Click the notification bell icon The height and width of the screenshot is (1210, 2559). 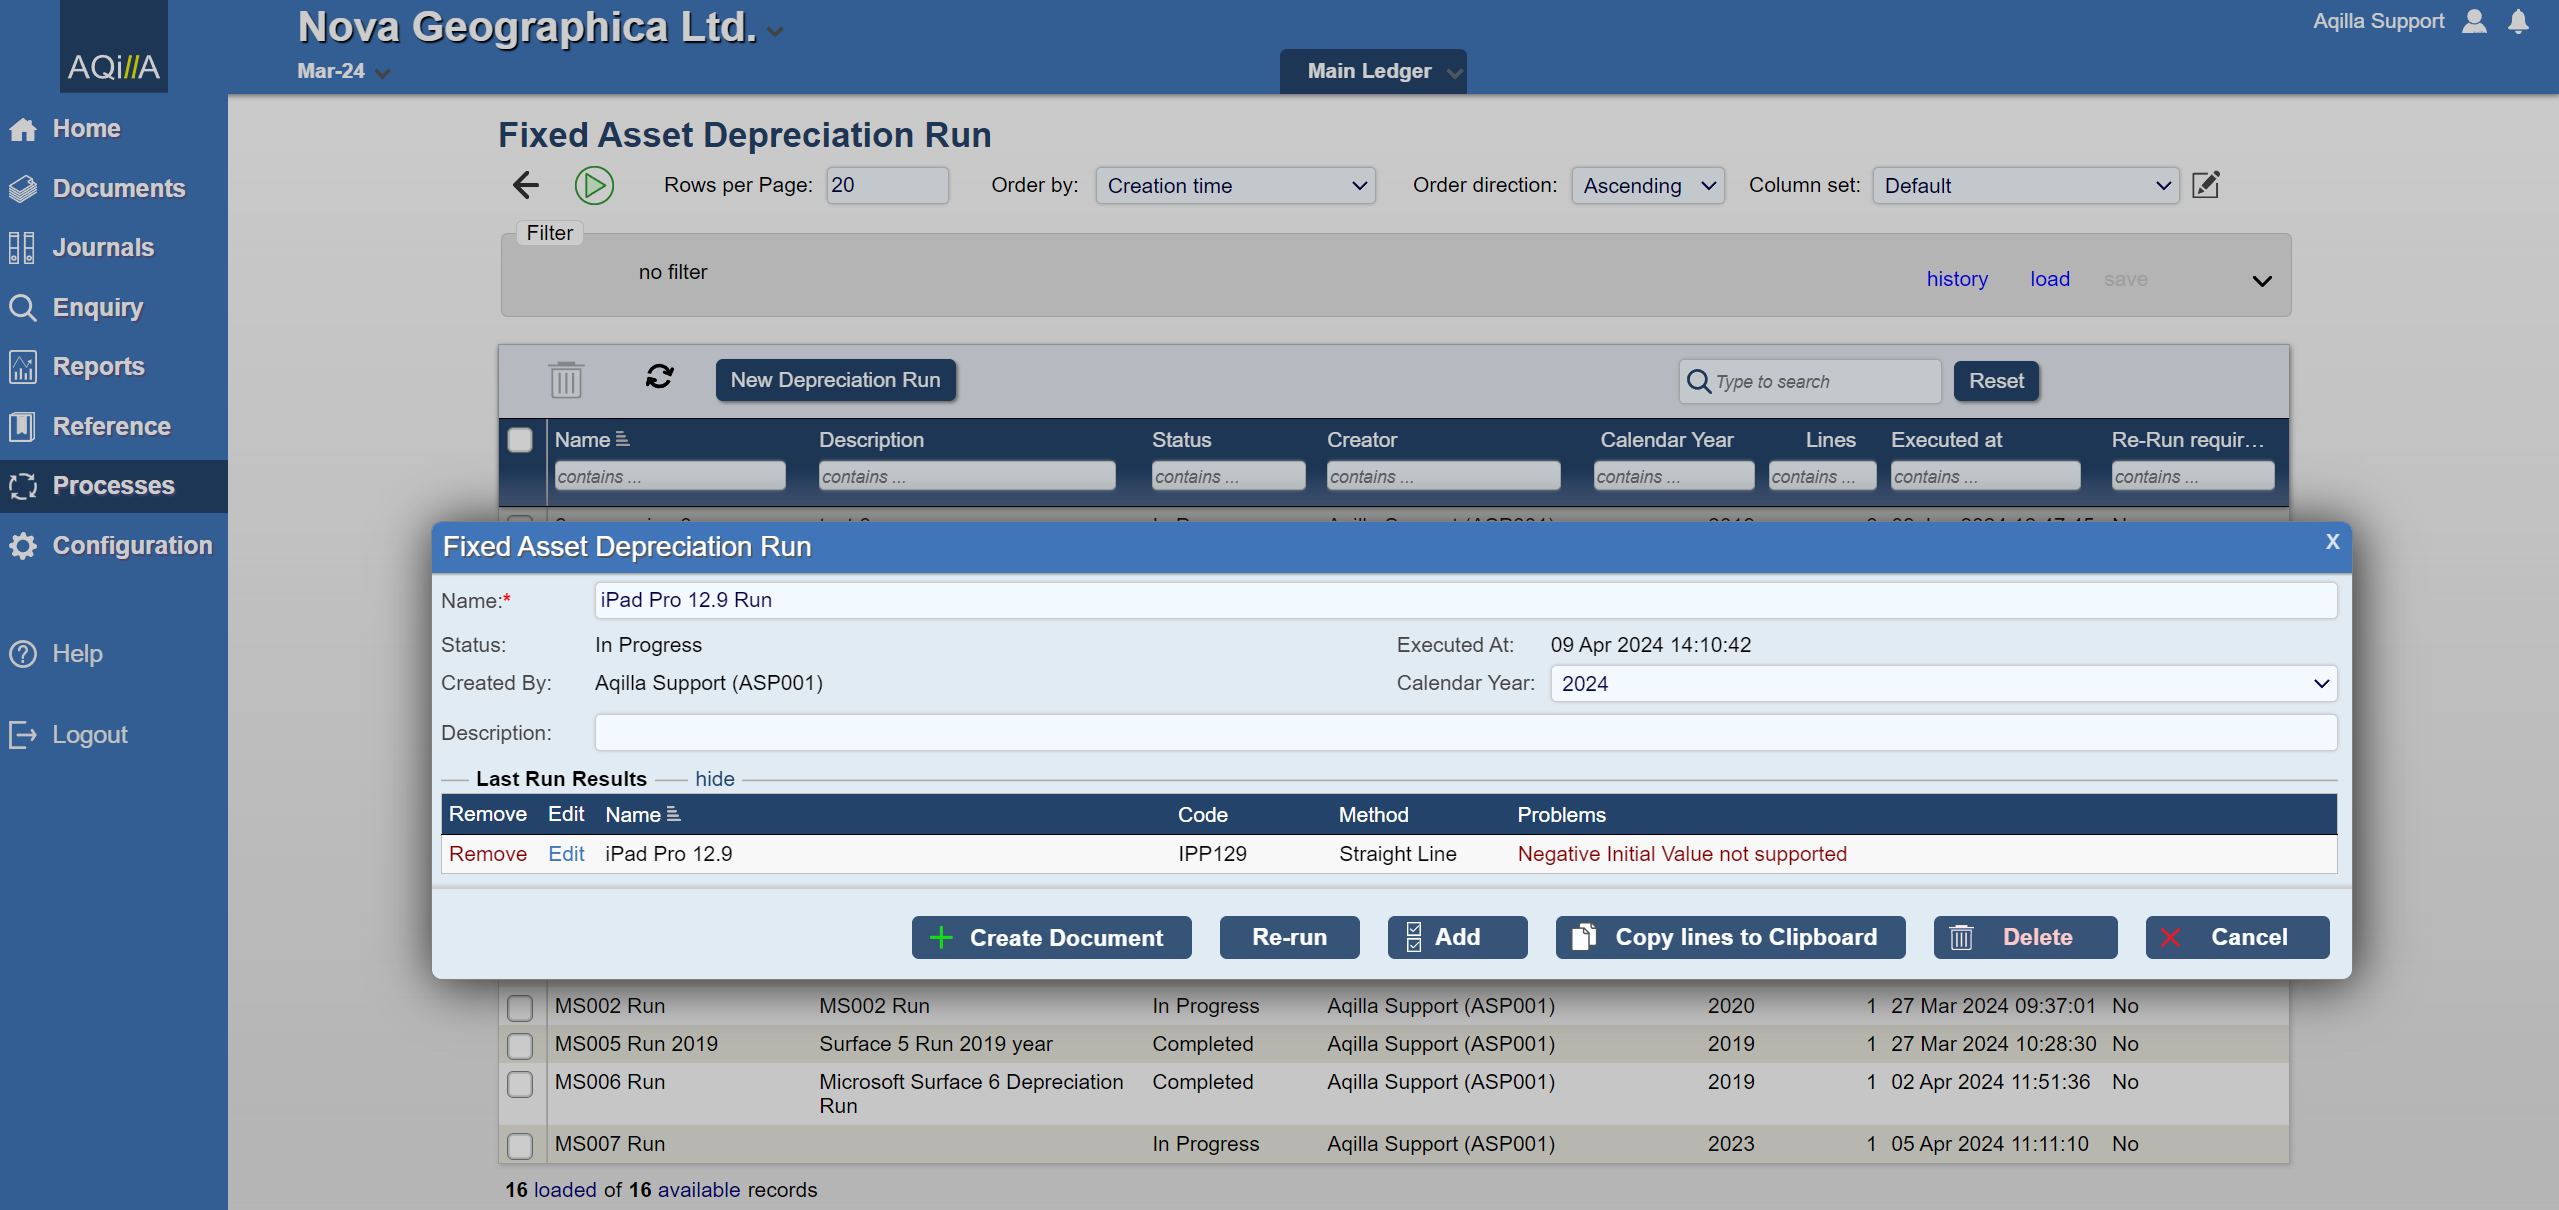tap(2518, 22)
